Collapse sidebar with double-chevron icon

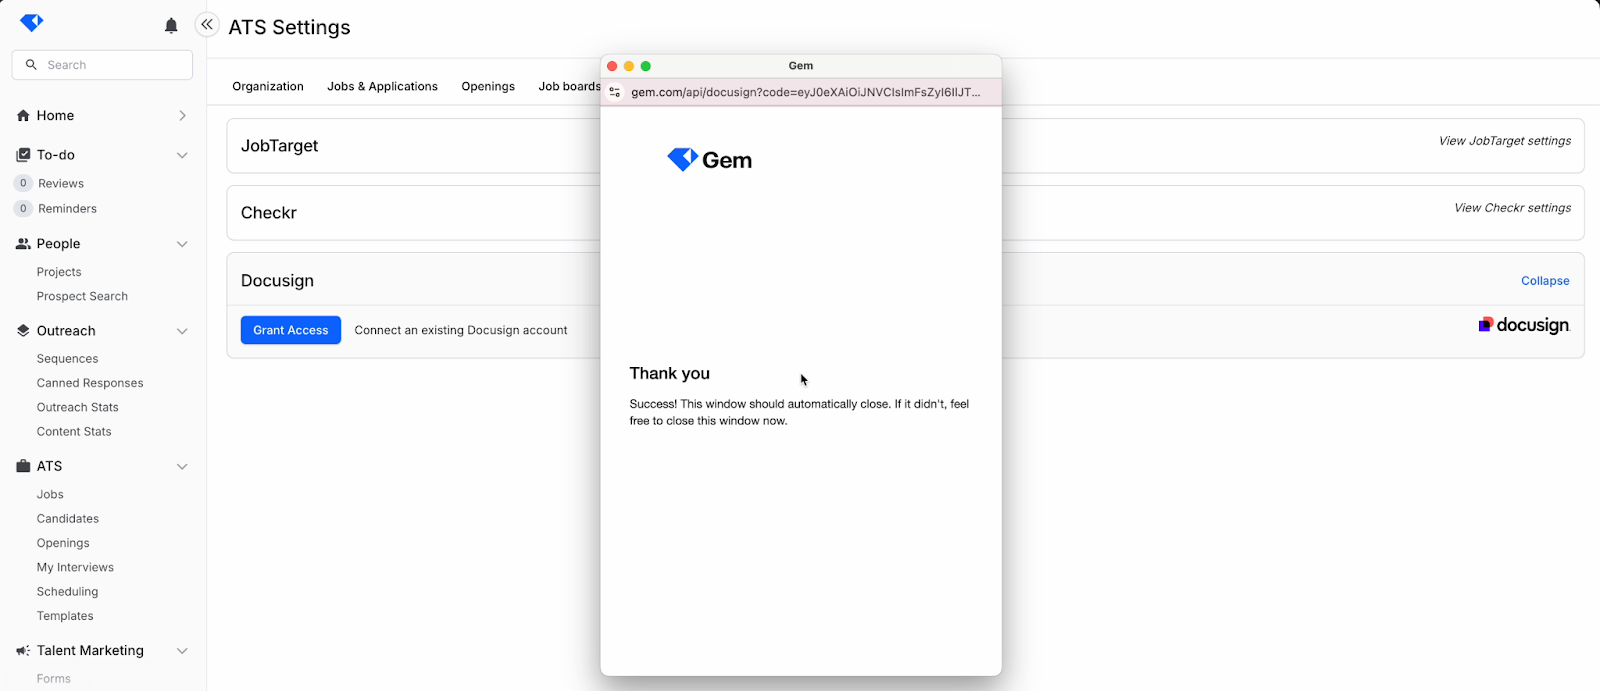[x=207, y=24]
